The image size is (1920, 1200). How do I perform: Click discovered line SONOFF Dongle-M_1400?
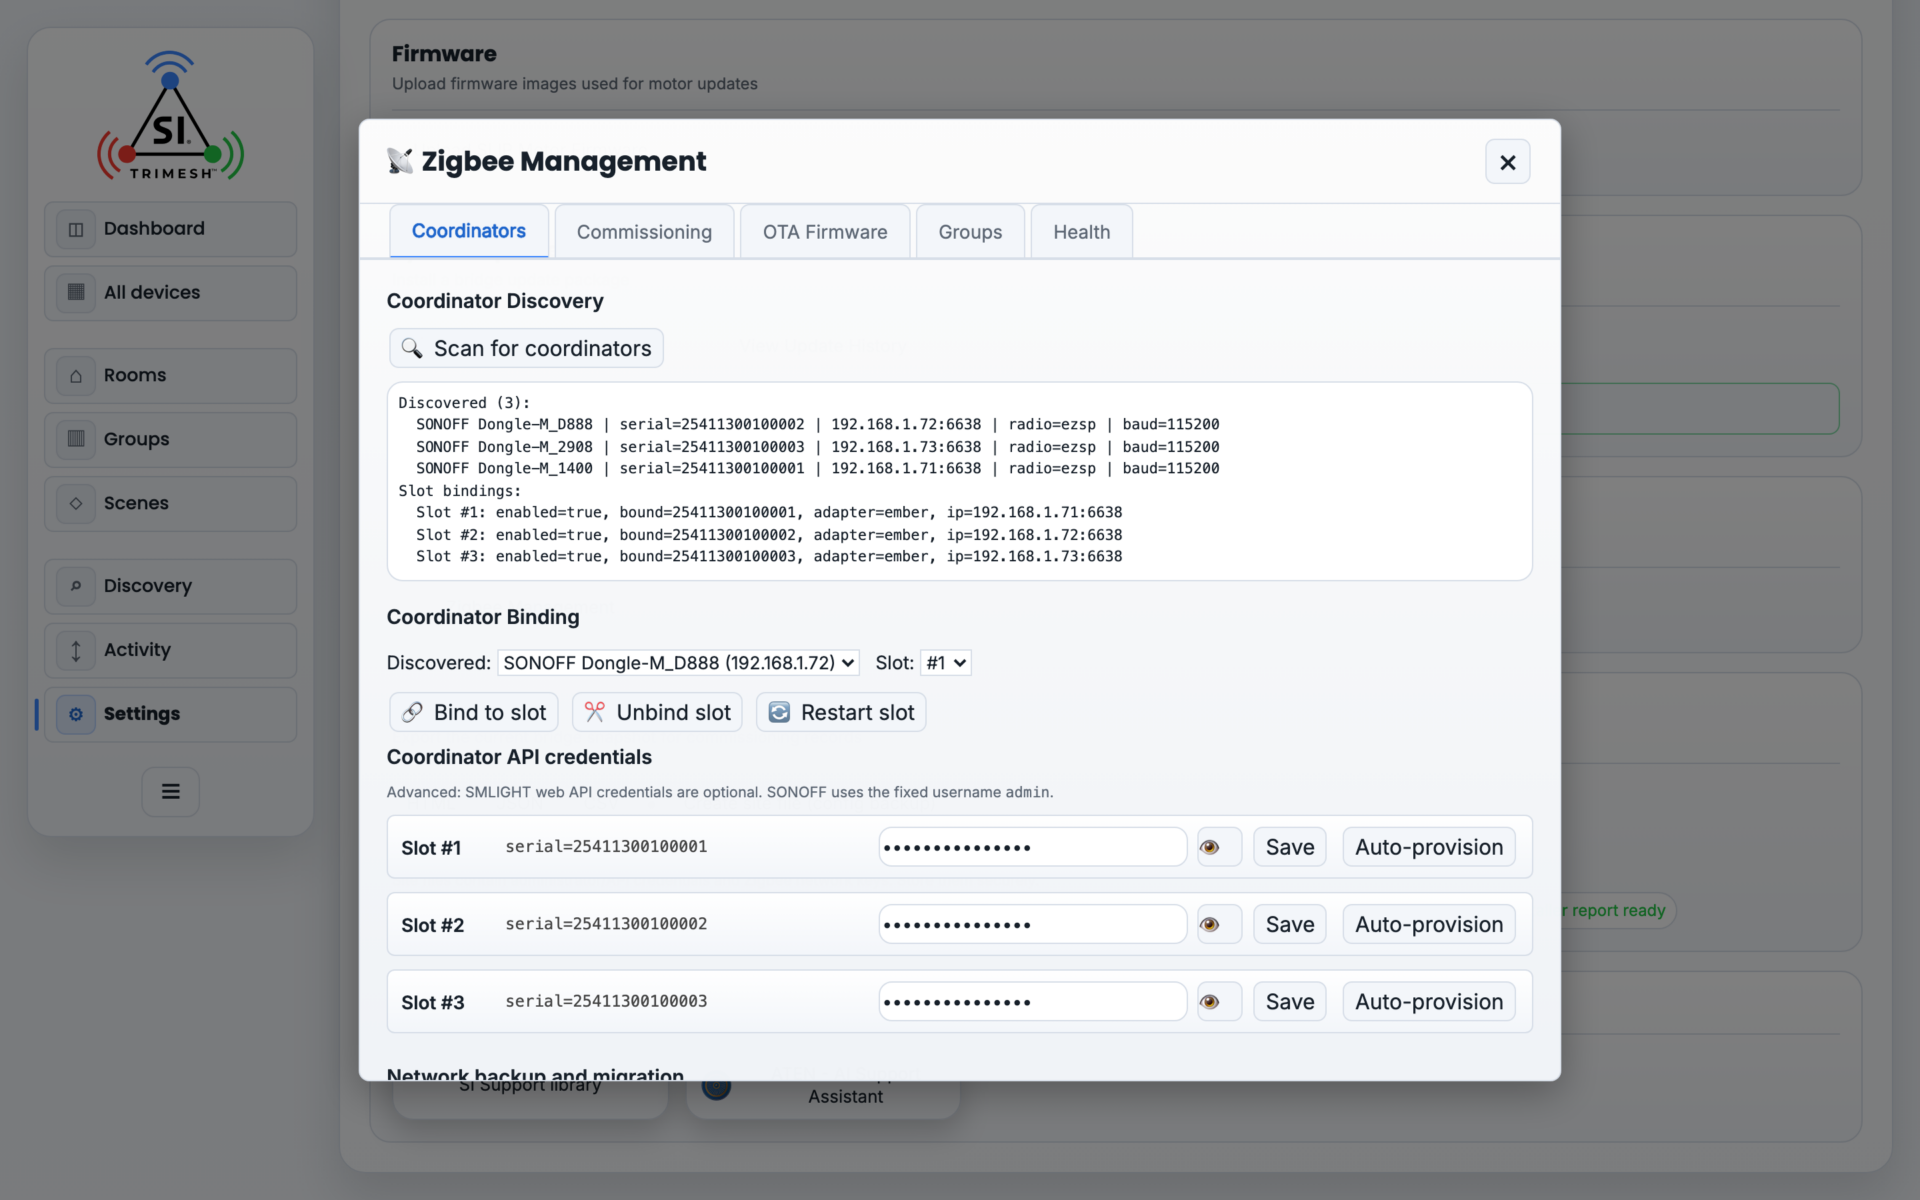click(x=818, y=468)
